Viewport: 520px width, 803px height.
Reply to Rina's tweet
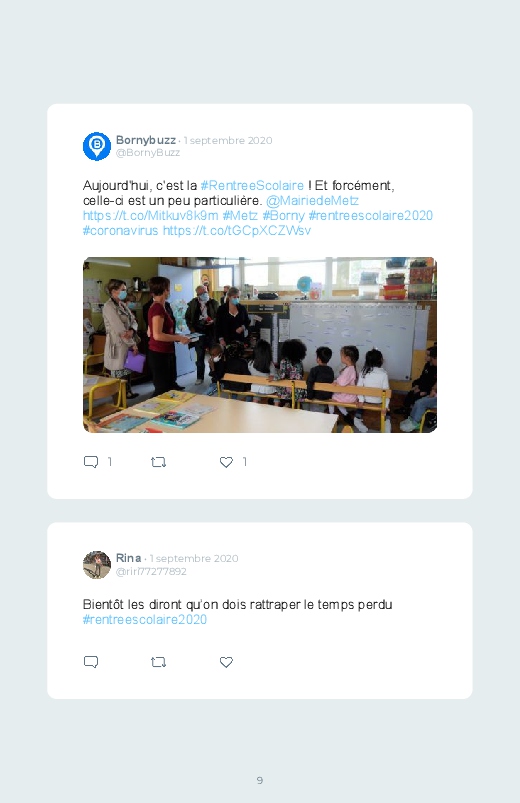91,662
